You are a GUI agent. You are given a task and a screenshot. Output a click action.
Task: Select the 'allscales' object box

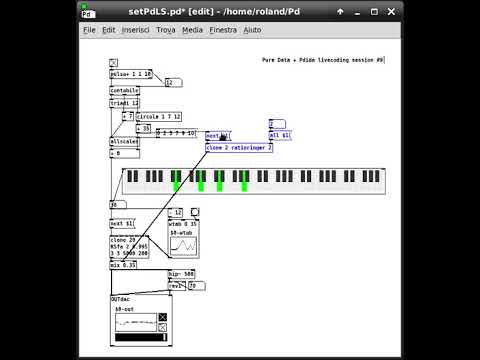pyautogui.click(x=125, y=141)
